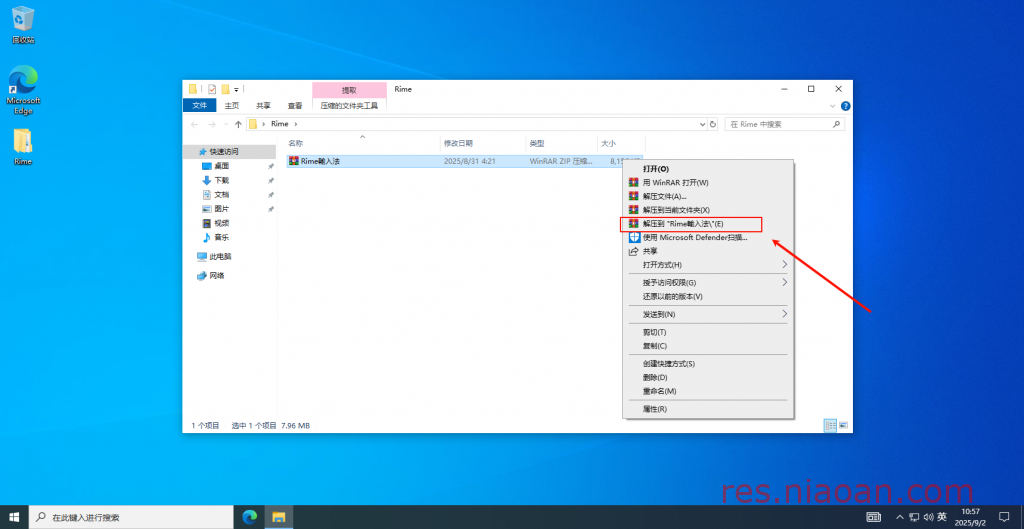Open 下载 in the navigation pane
The height and width of the screenshot is (529, 1024).
coord(221,180)
